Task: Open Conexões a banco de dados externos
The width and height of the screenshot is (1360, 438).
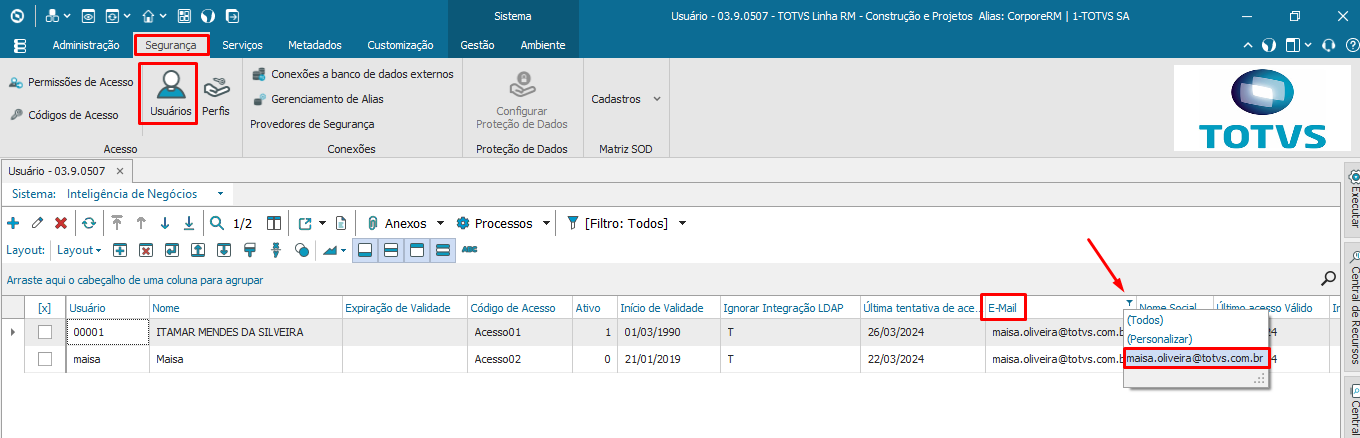Action: (x=353, y=74)
